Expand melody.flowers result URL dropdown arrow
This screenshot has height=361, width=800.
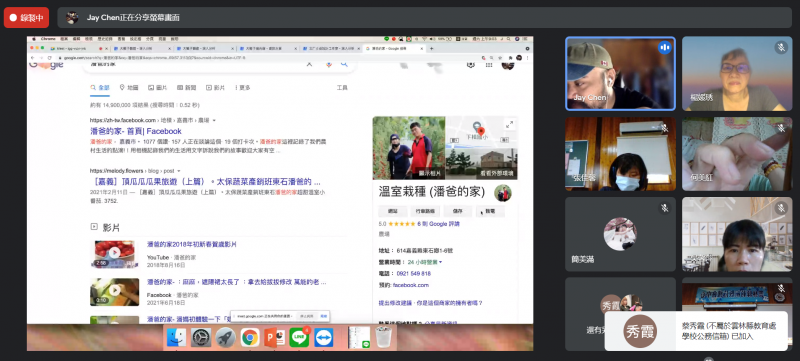[179, 171]
